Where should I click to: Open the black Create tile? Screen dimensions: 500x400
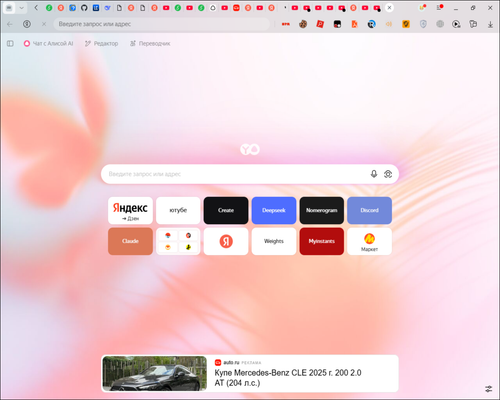[x=226, y=210]
